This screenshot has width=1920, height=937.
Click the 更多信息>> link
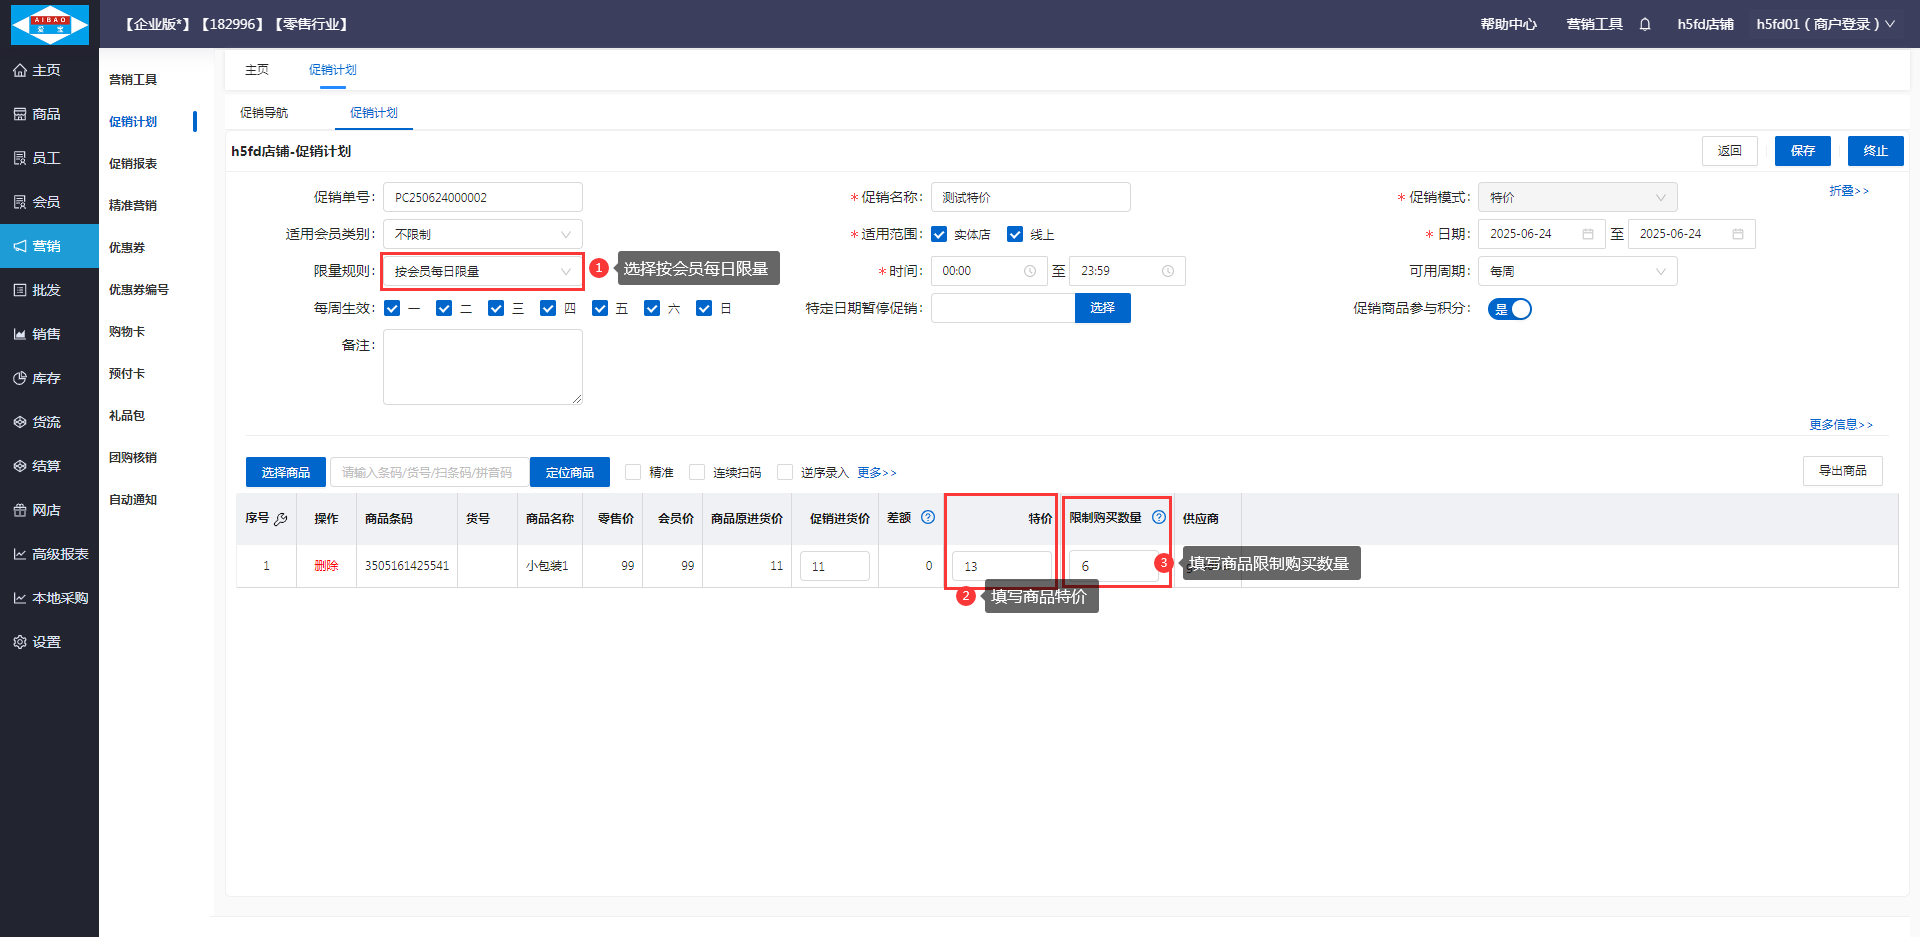coord(1840,425)
